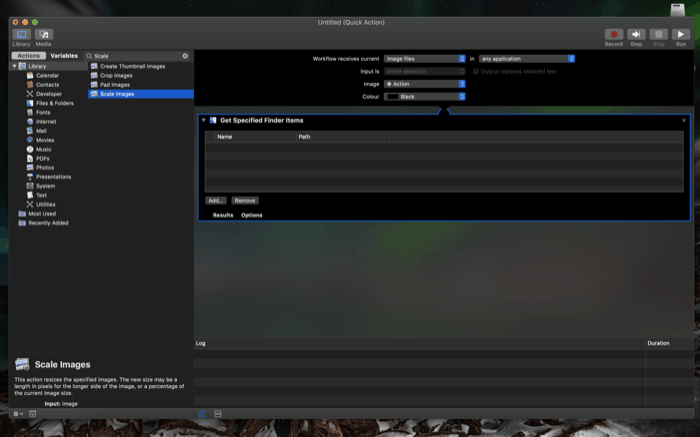
Task: Select the Pad Images action
Action: click(115, 85)
